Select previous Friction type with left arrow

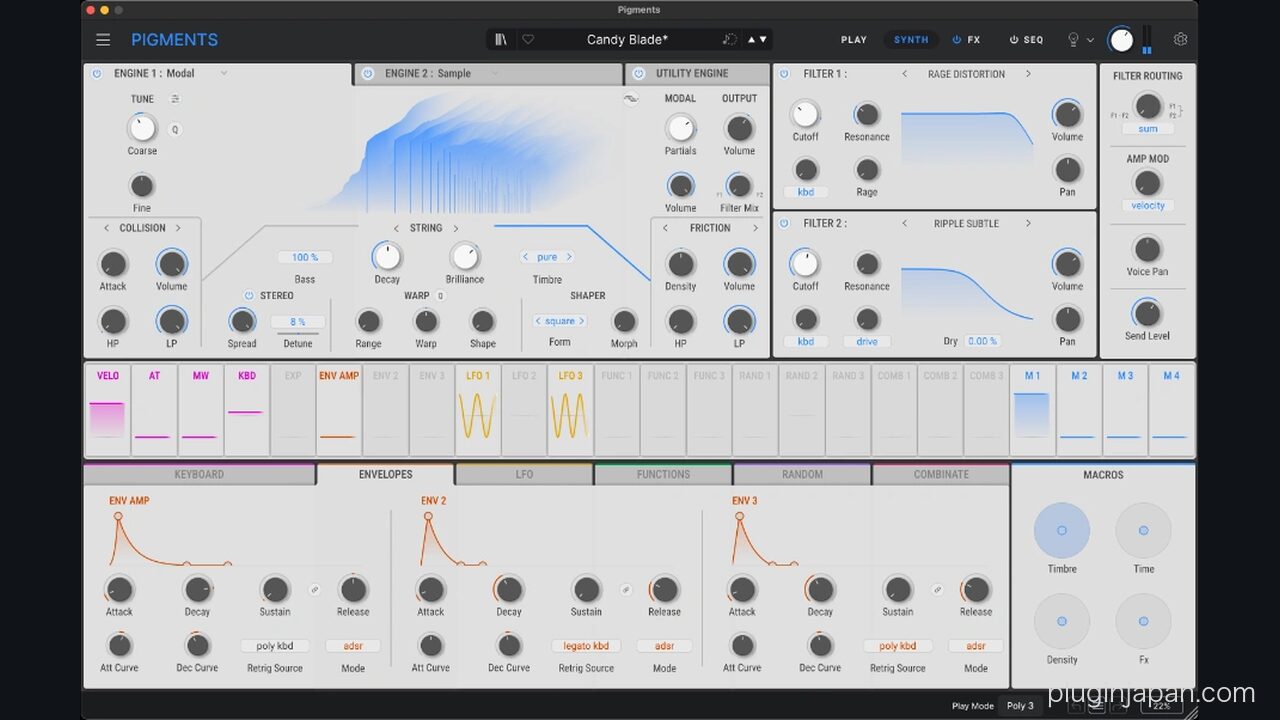665,228
